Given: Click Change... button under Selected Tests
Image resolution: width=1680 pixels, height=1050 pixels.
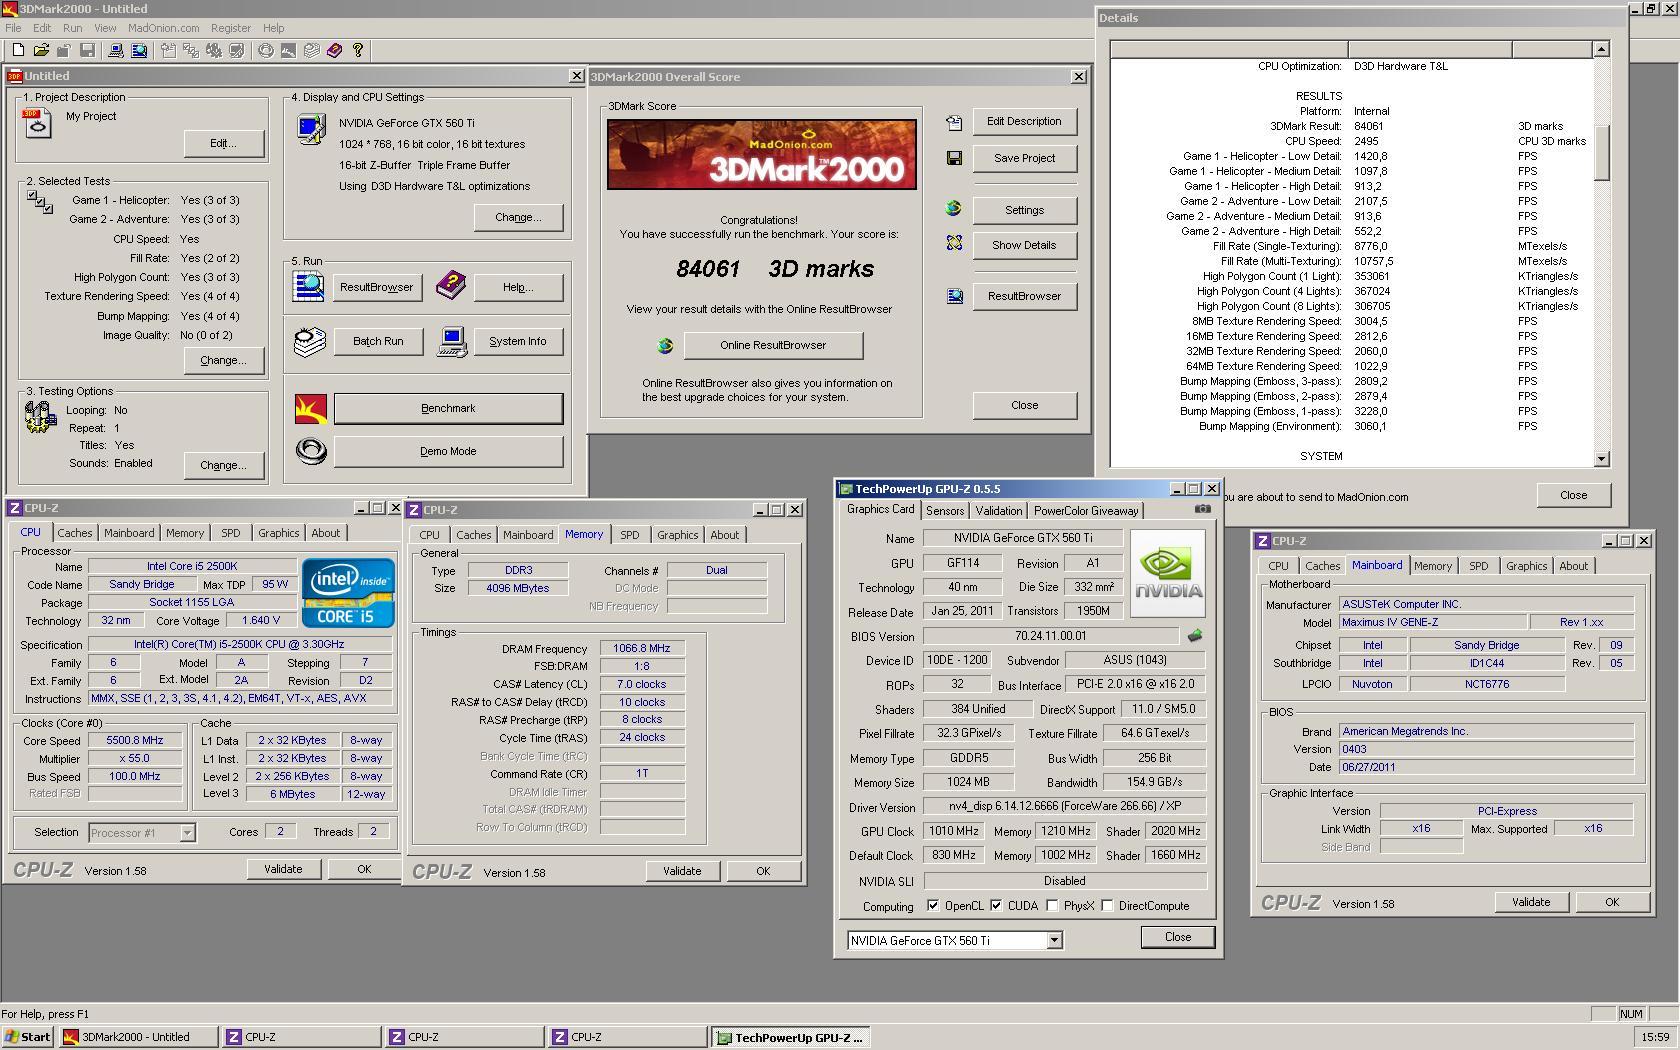Looking at the screenshot, I should click(x=223, y=360).
